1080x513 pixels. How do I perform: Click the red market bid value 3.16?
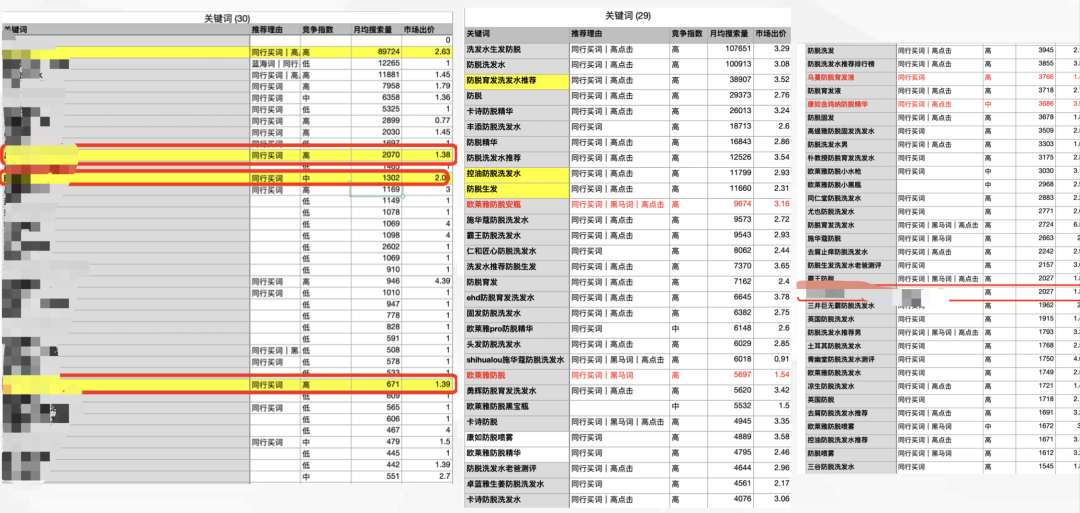point(781,205)
